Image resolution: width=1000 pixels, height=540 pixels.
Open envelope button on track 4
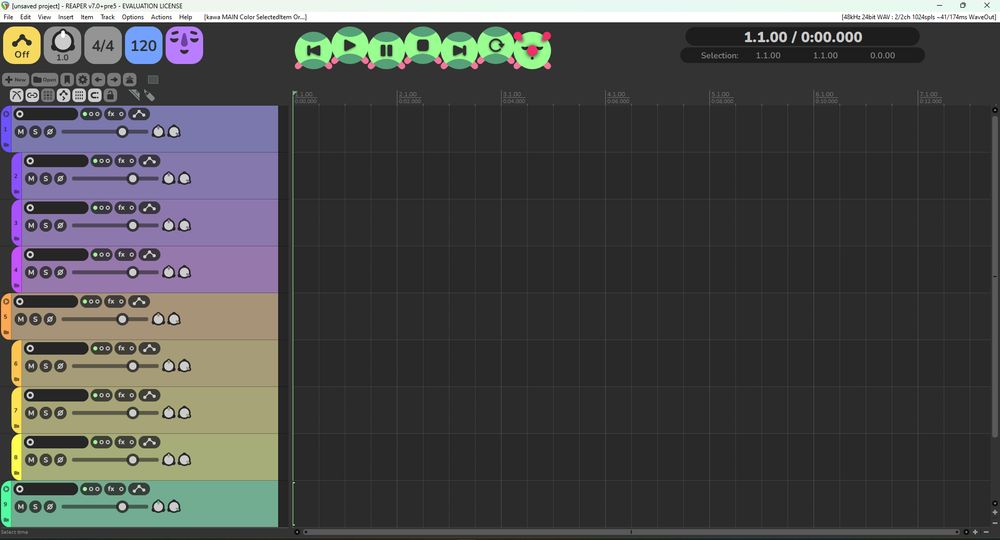pos(149,254)
